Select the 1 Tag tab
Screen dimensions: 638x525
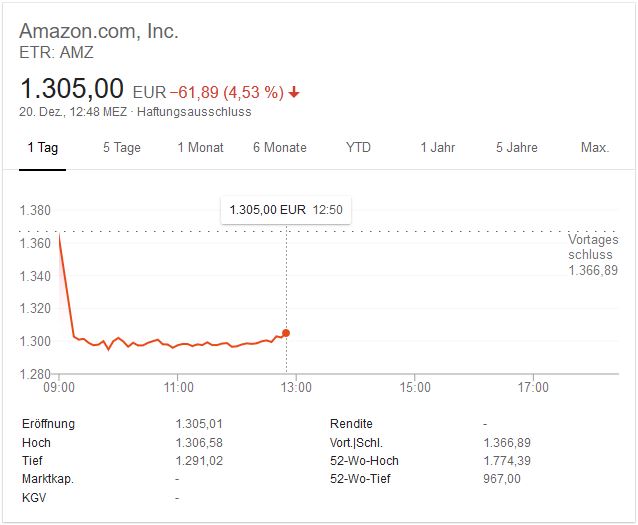pos(43,148)
